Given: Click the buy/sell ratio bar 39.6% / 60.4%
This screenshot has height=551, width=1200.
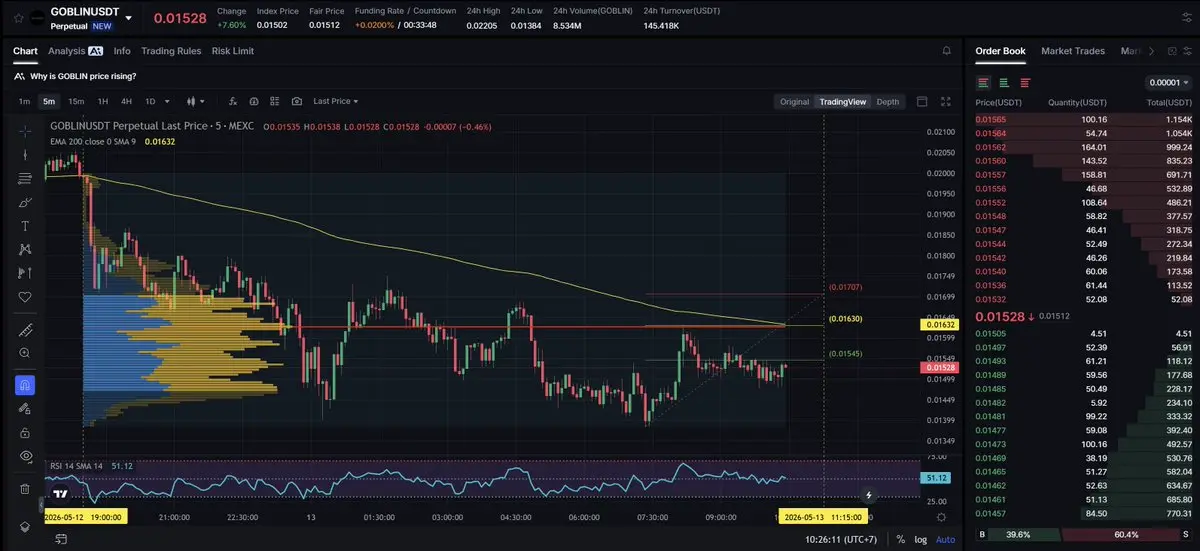Looking at the screenshot, I should tap(1084, 536).
